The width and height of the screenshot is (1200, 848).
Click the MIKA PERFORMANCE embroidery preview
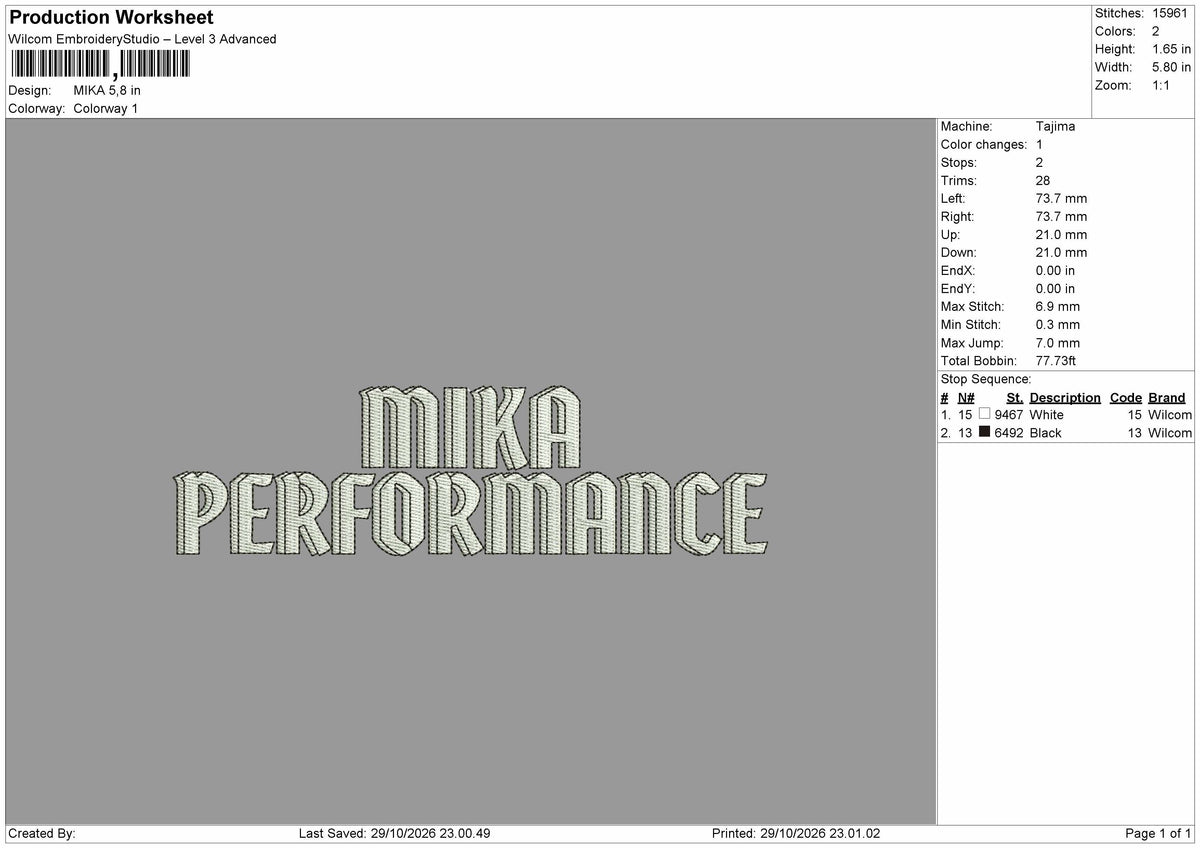(471, 471)
